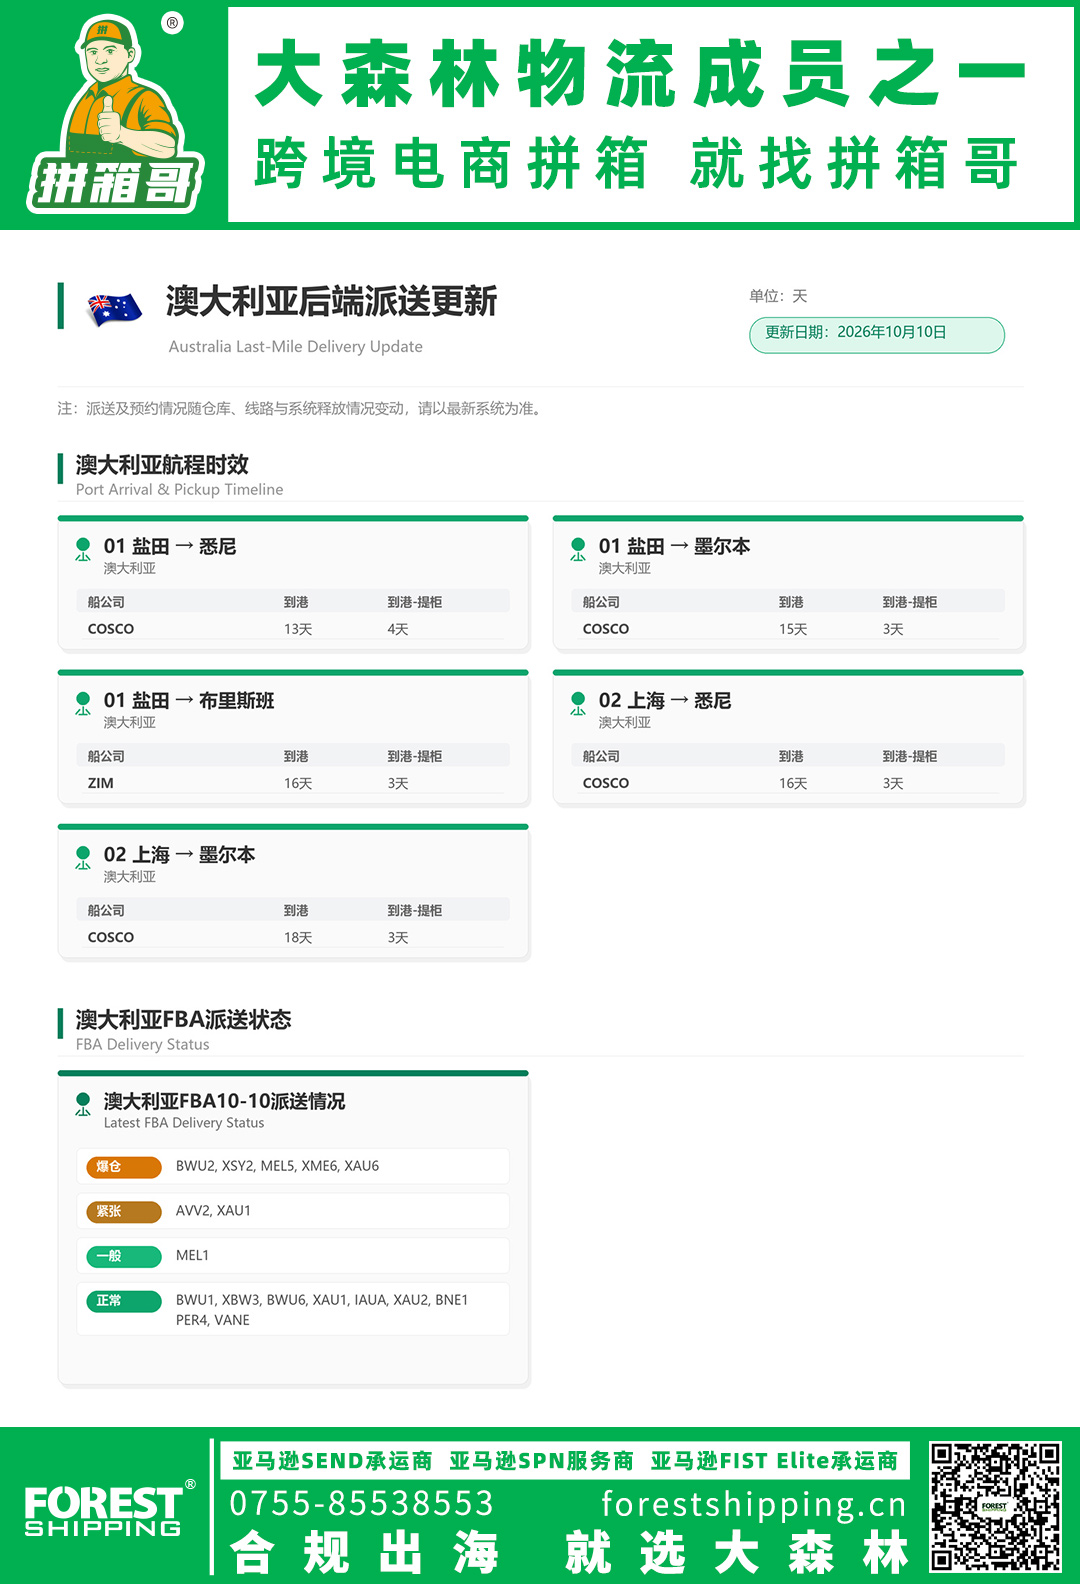Click card title 01 盐田 → 布里斯班
The width and height of the screenshot is (1080, 1584).
point(189,700)
